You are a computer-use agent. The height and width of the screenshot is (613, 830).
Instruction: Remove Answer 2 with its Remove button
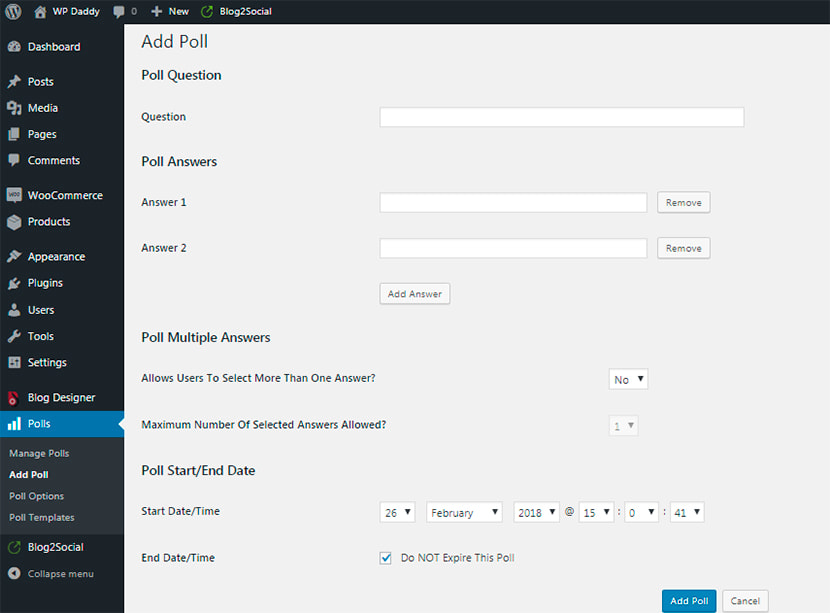coord(683,248)
